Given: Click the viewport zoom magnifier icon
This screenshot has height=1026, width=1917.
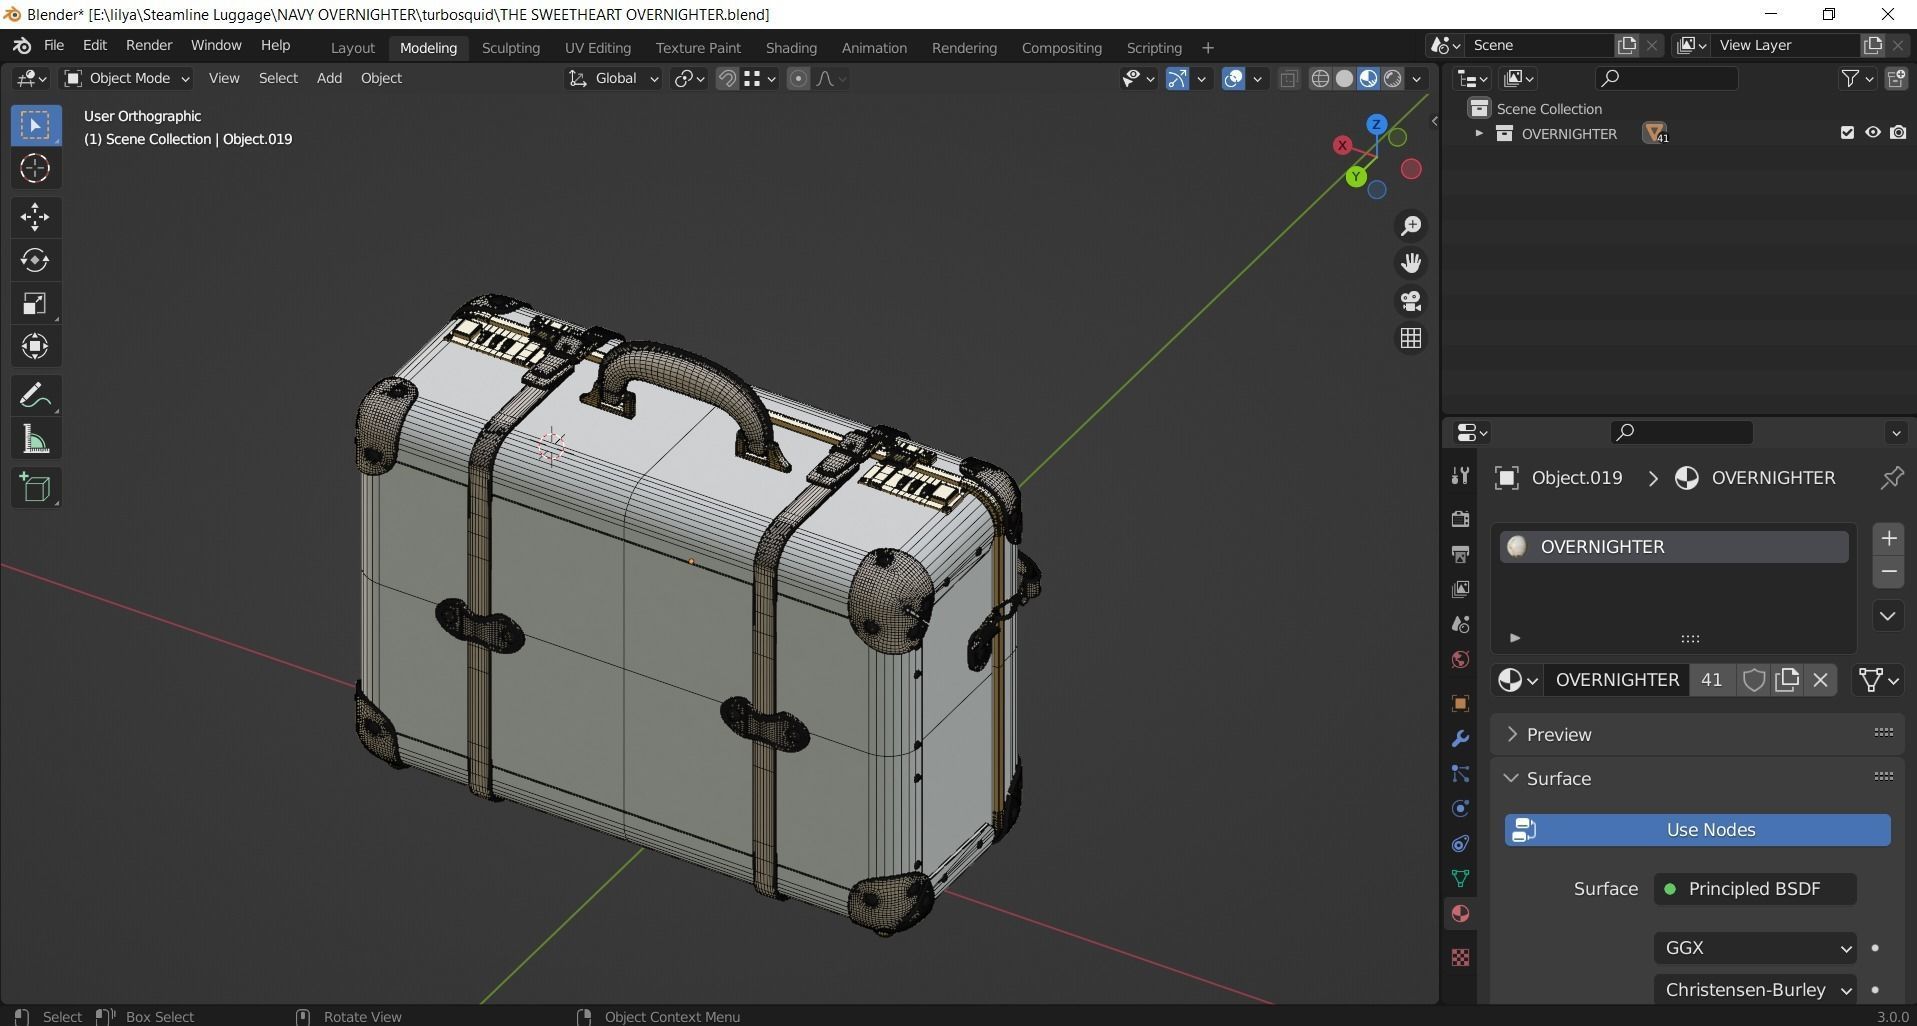Looking at the screenshot, I should coord(1411,226).
